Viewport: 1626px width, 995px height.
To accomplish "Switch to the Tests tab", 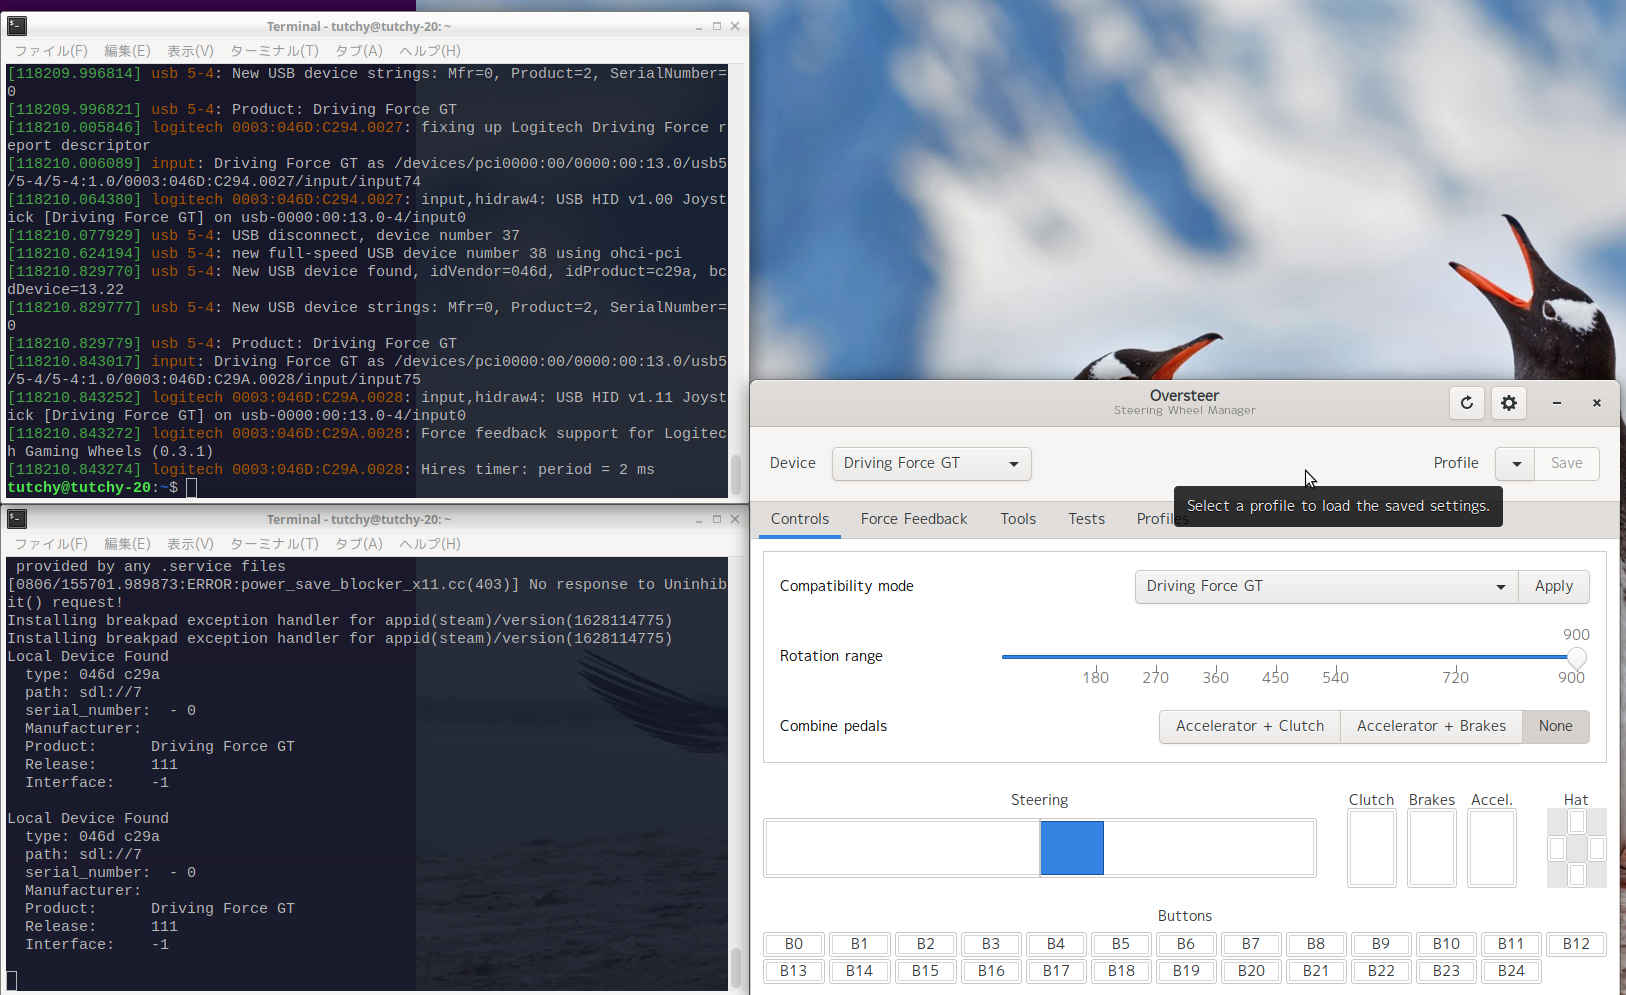I will click(x=1087, y=519).
